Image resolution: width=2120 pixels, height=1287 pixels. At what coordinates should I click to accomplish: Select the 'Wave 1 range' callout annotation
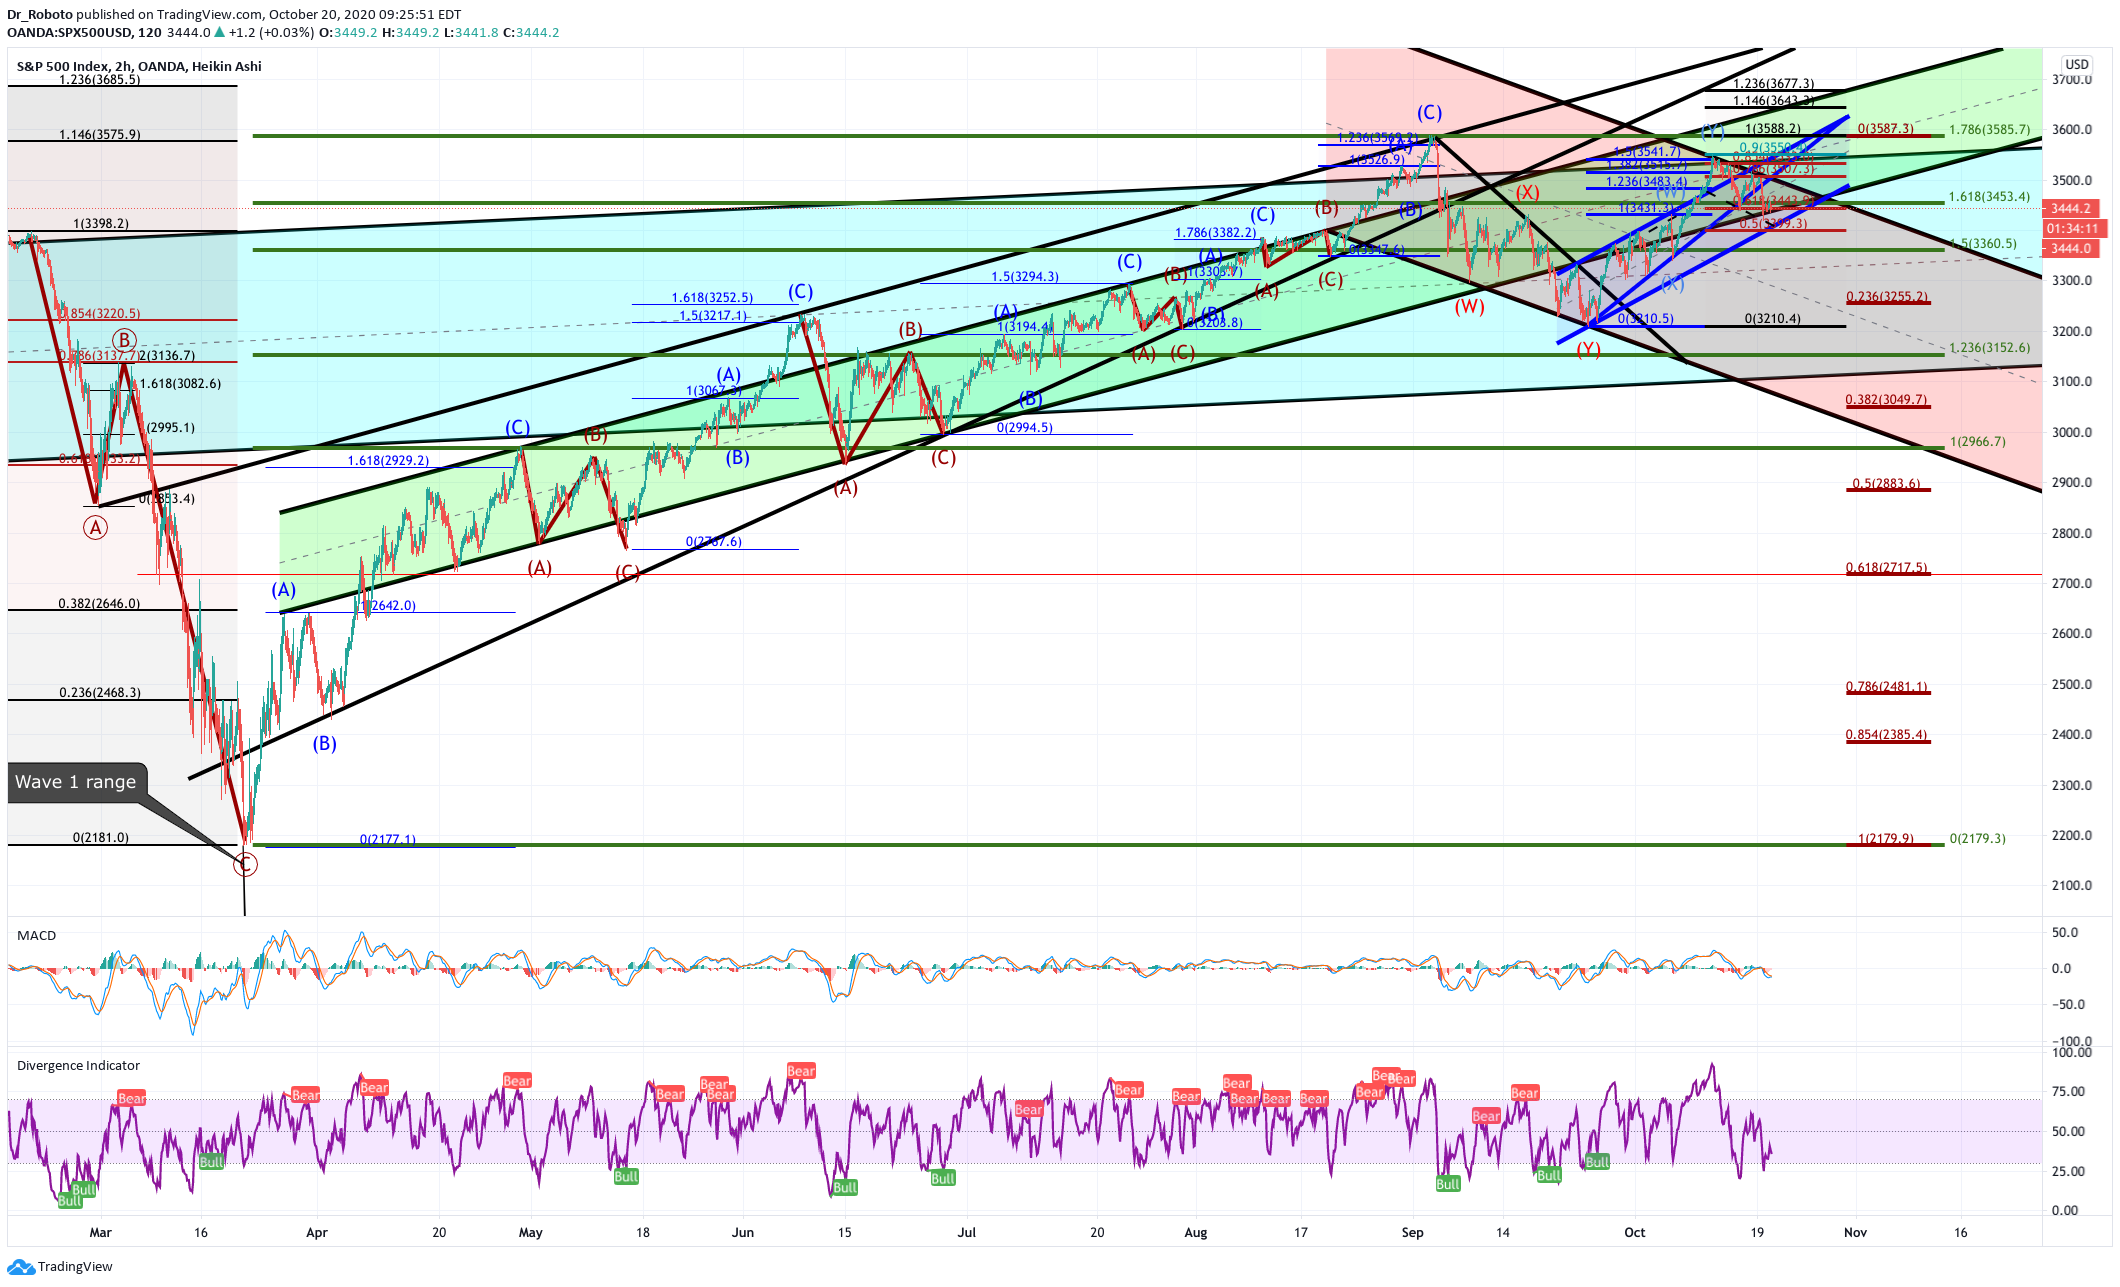click(x=76, y=782)
